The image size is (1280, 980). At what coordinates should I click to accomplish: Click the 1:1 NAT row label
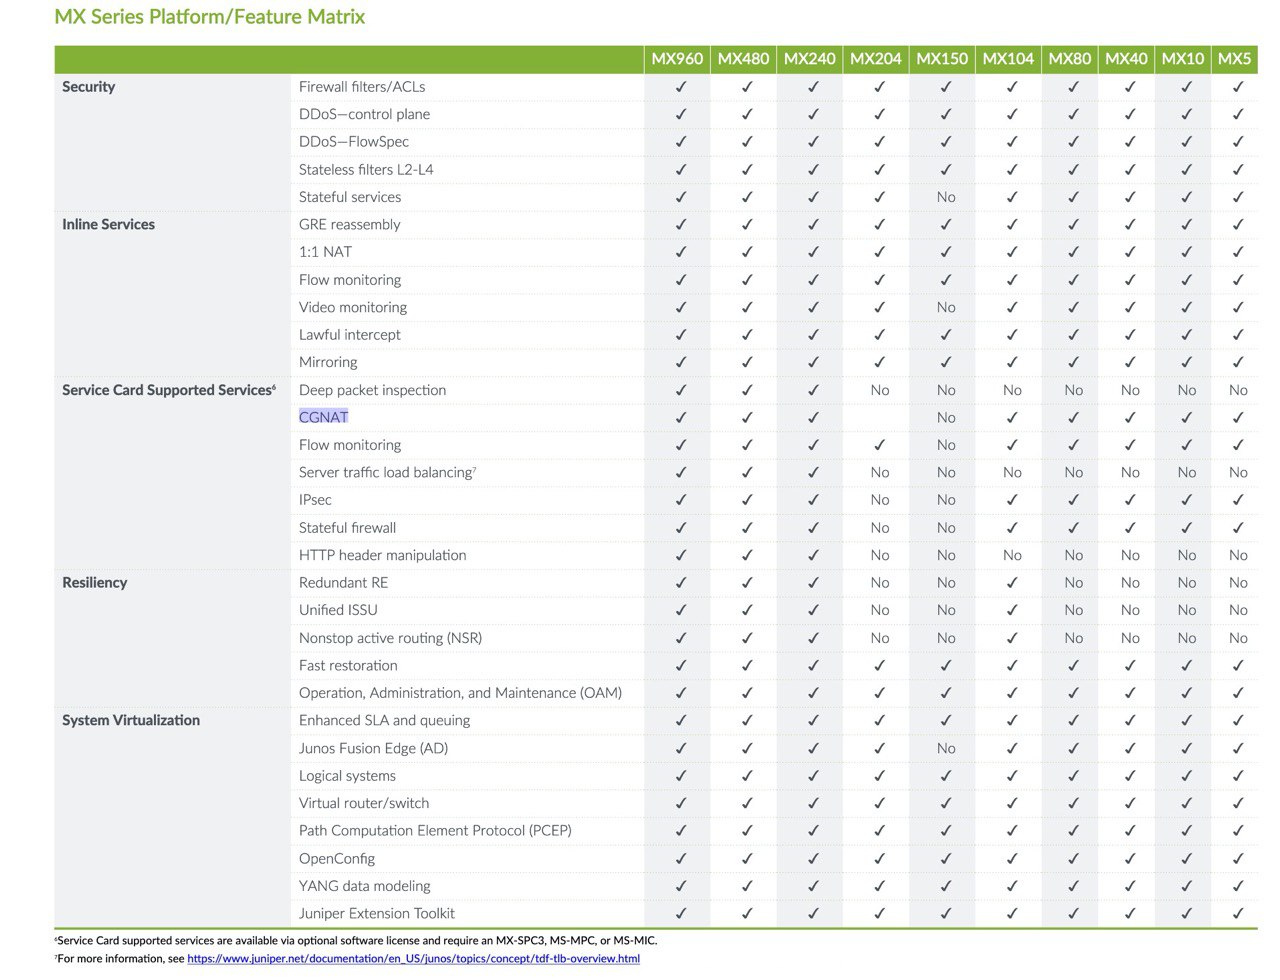coord(325,252)
